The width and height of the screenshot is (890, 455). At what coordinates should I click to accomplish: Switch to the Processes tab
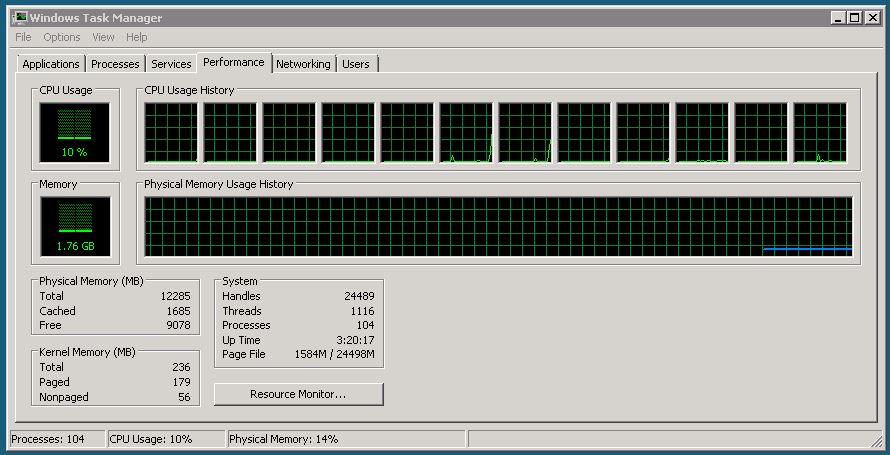(x=115, y=64)
